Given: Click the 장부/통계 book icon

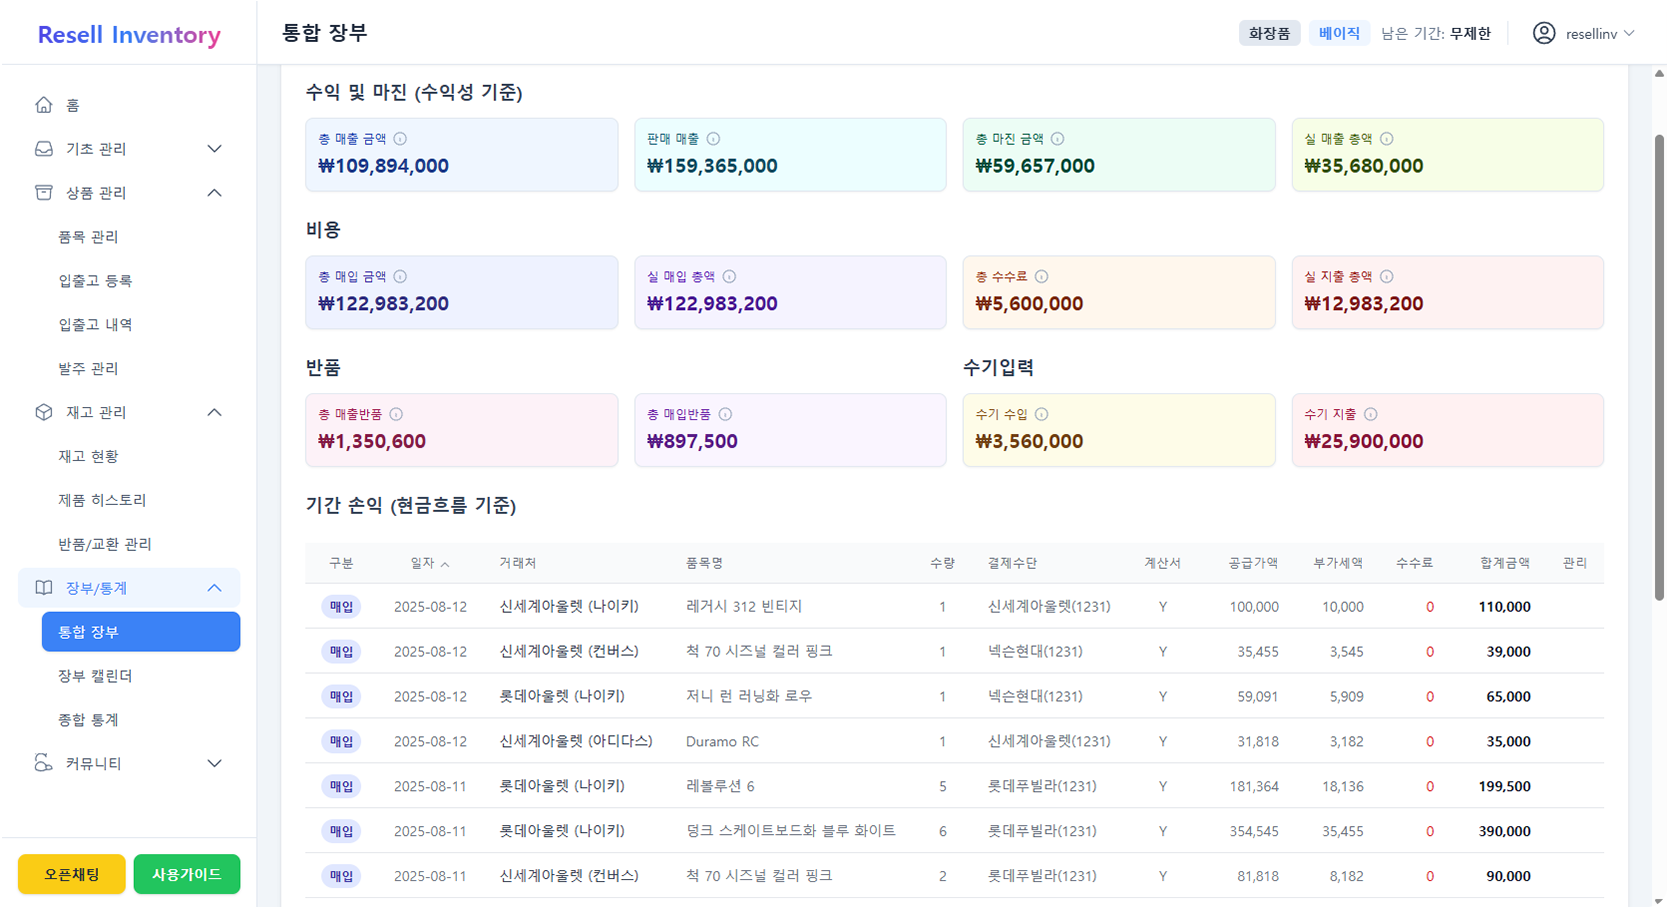Looking at the screenshot, I should (43, 587).
